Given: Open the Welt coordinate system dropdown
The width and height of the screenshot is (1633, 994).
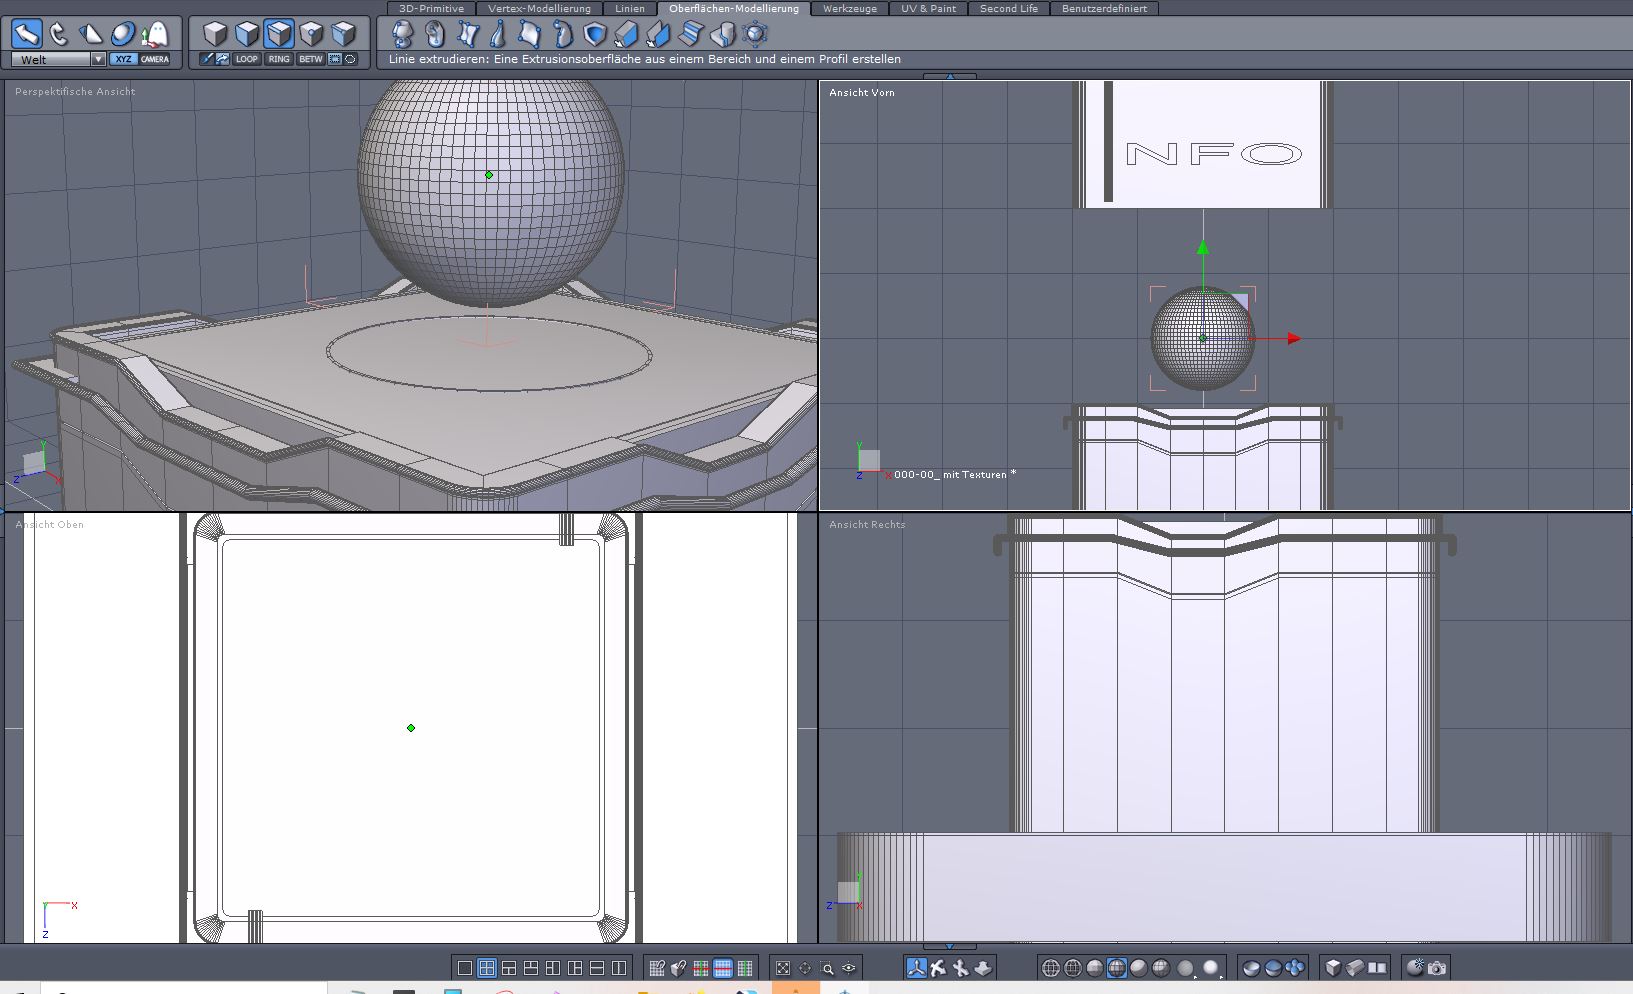Looking at the screenshot, I should [98, 59].
